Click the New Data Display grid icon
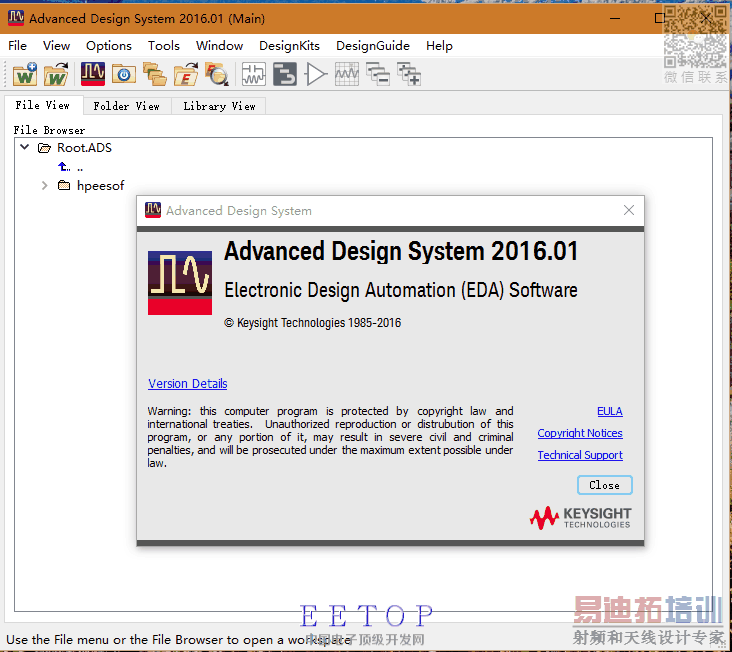The height and width of the screenshot is (652, 732). coord(347,74)
